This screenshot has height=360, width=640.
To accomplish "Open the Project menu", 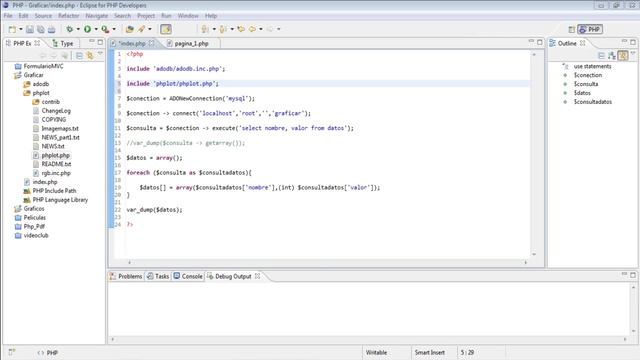I will coord(146,16).
